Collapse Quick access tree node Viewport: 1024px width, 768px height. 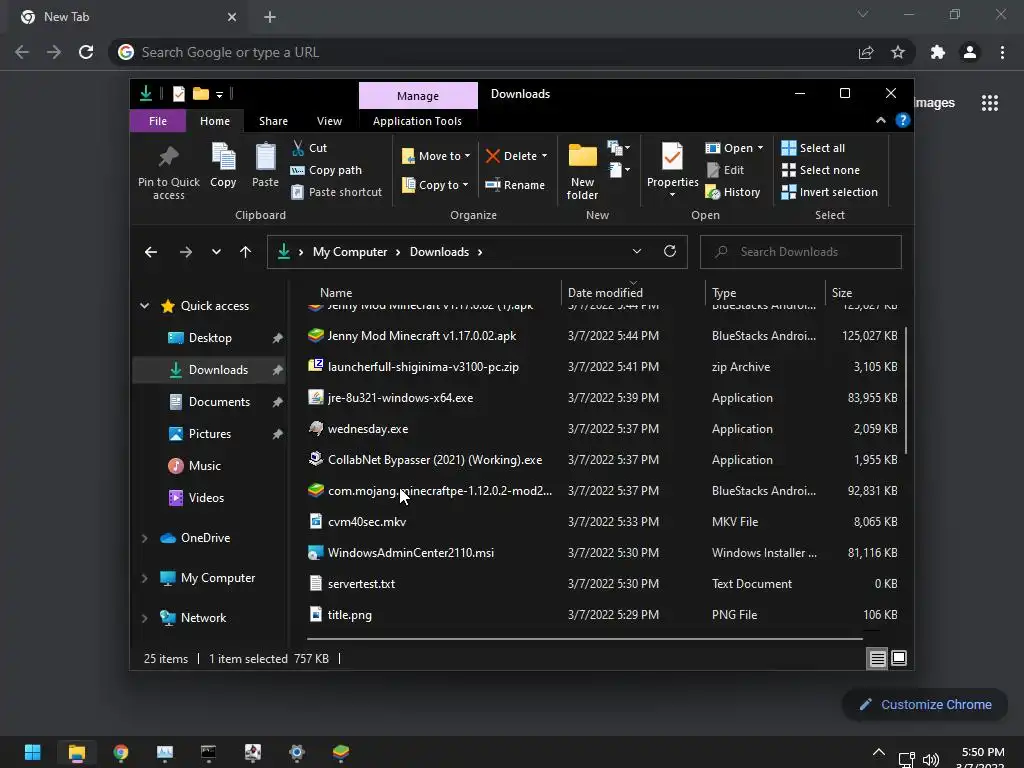point(144,306)
